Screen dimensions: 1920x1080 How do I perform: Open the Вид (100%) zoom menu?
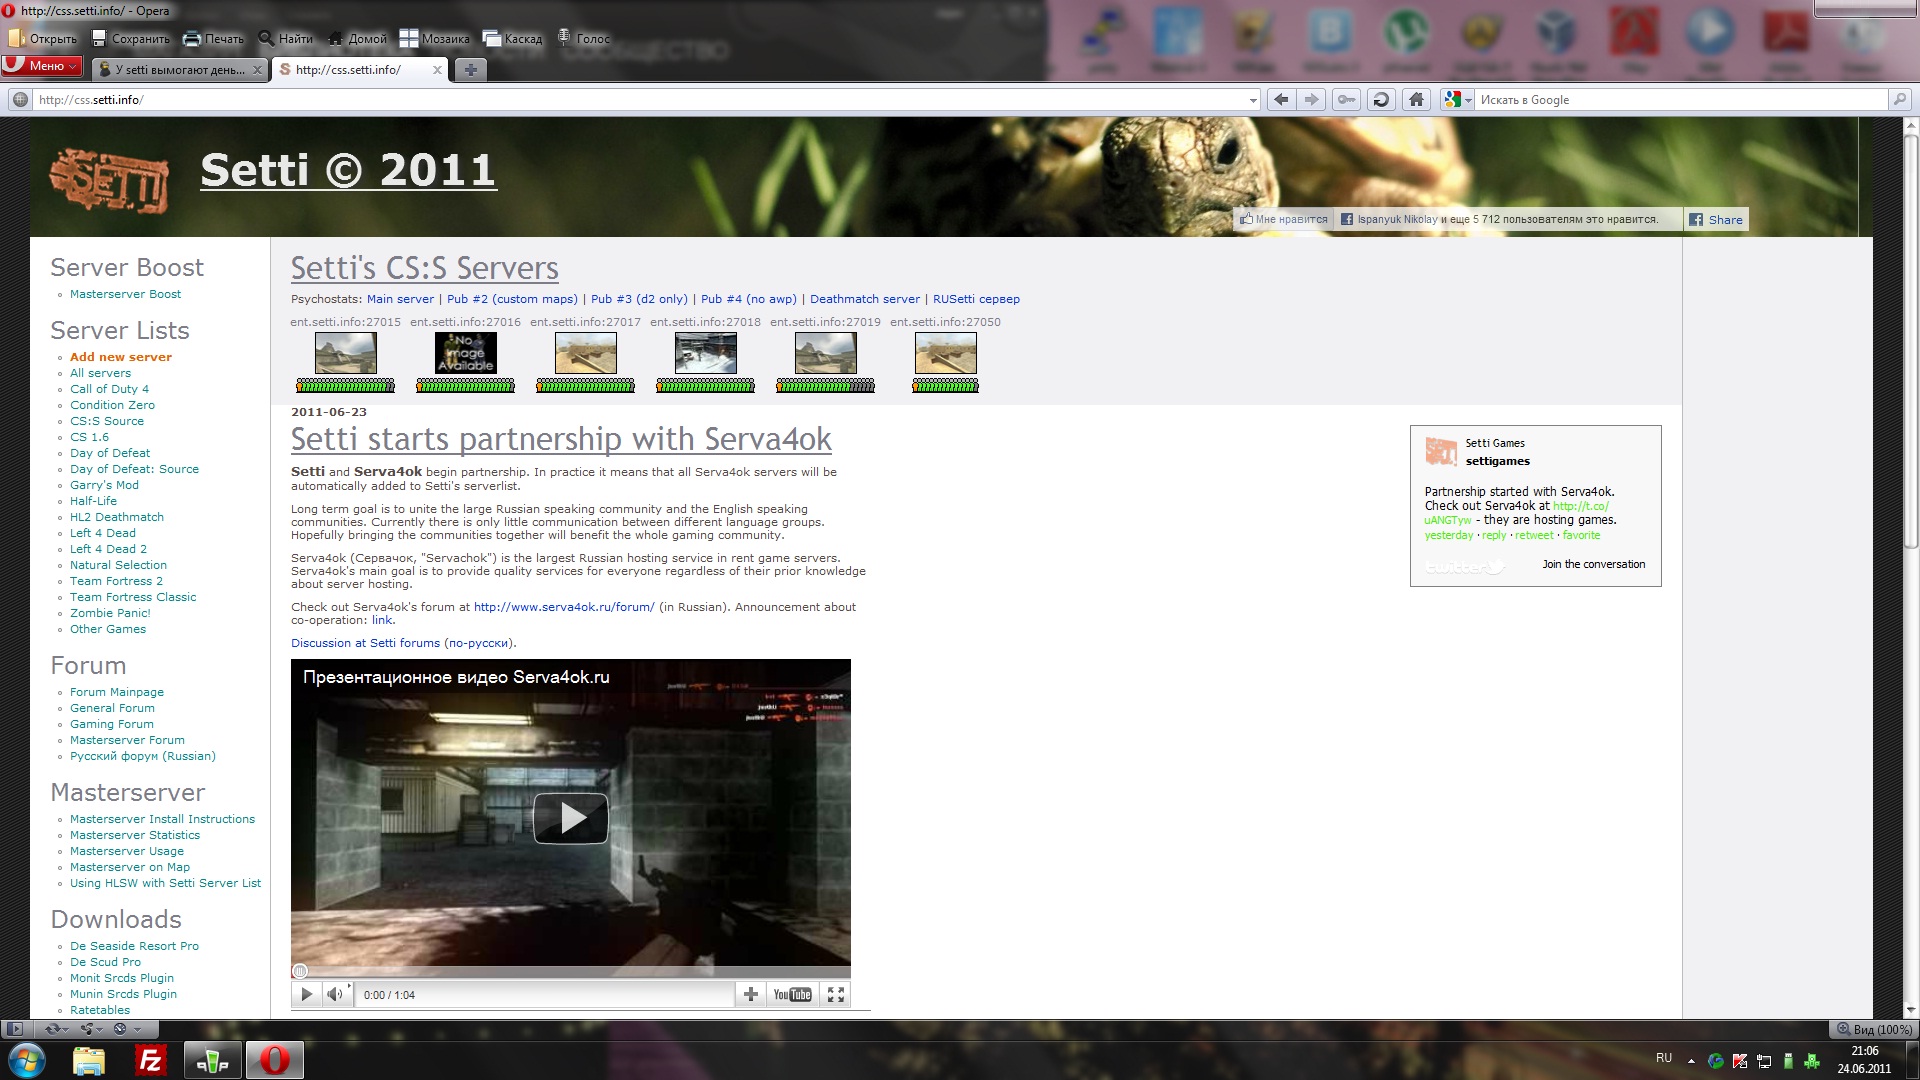[x=1874, y=1029]
